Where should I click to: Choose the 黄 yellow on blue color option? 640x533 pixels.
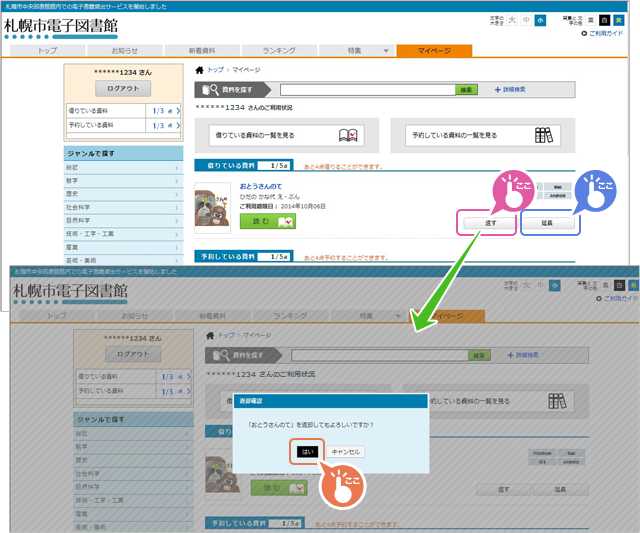(x=619, y=20)
